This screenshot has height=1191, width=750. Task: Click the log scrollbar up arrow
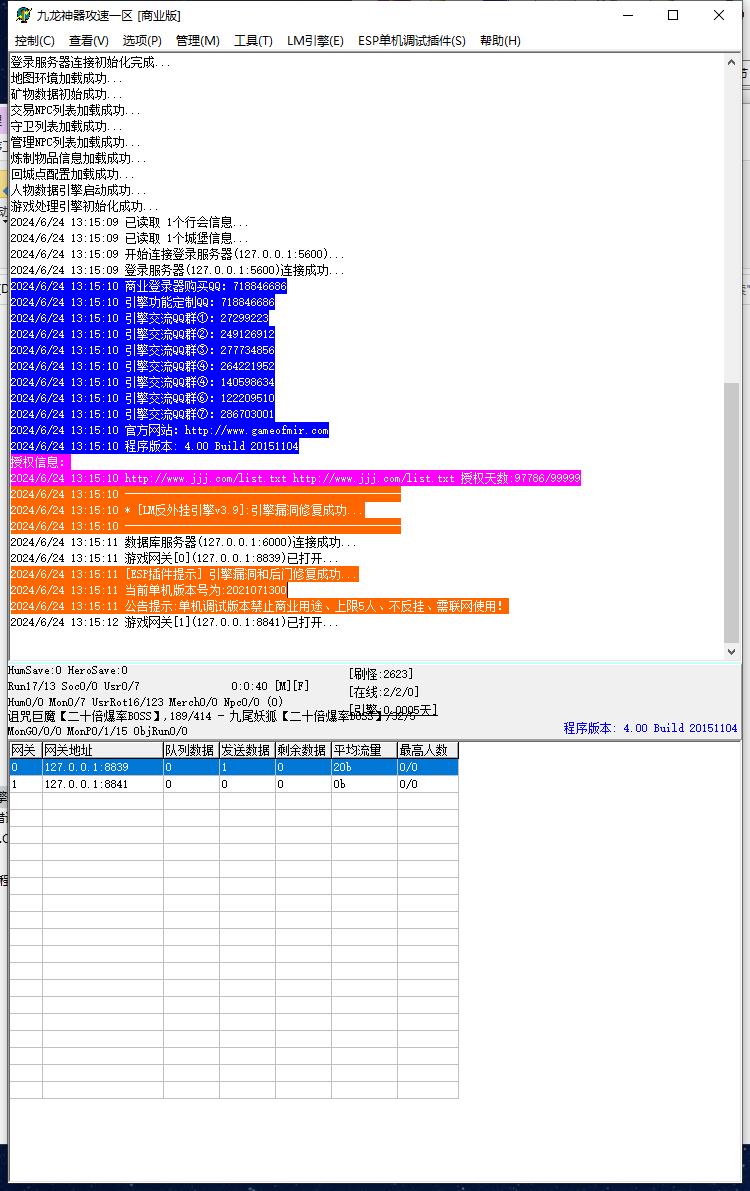coord(731,63)
